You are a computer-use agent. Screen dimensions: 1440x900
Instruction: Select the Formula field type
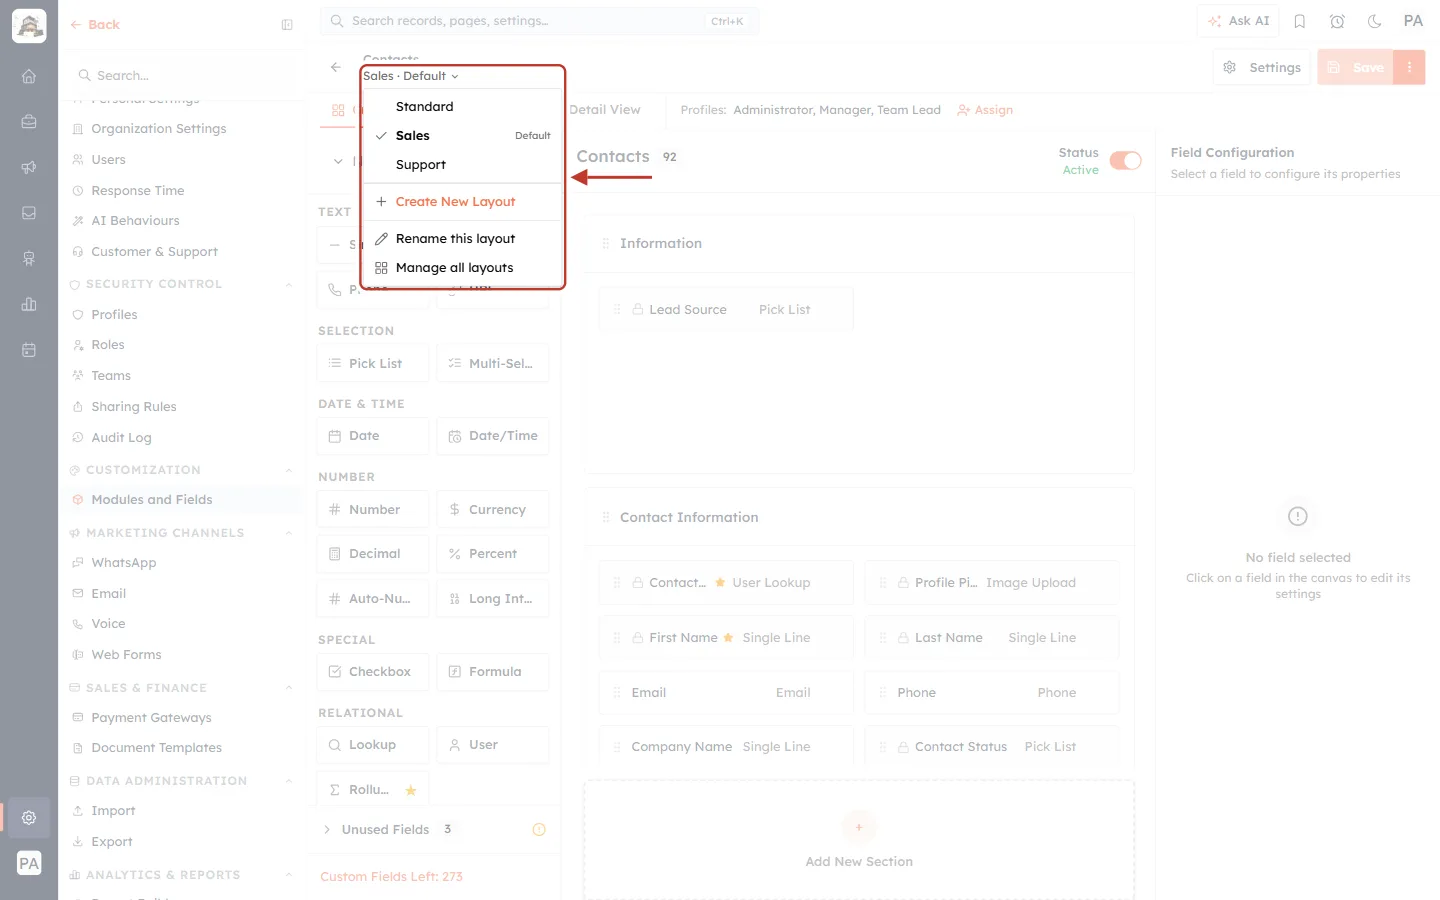pos(493,672)
